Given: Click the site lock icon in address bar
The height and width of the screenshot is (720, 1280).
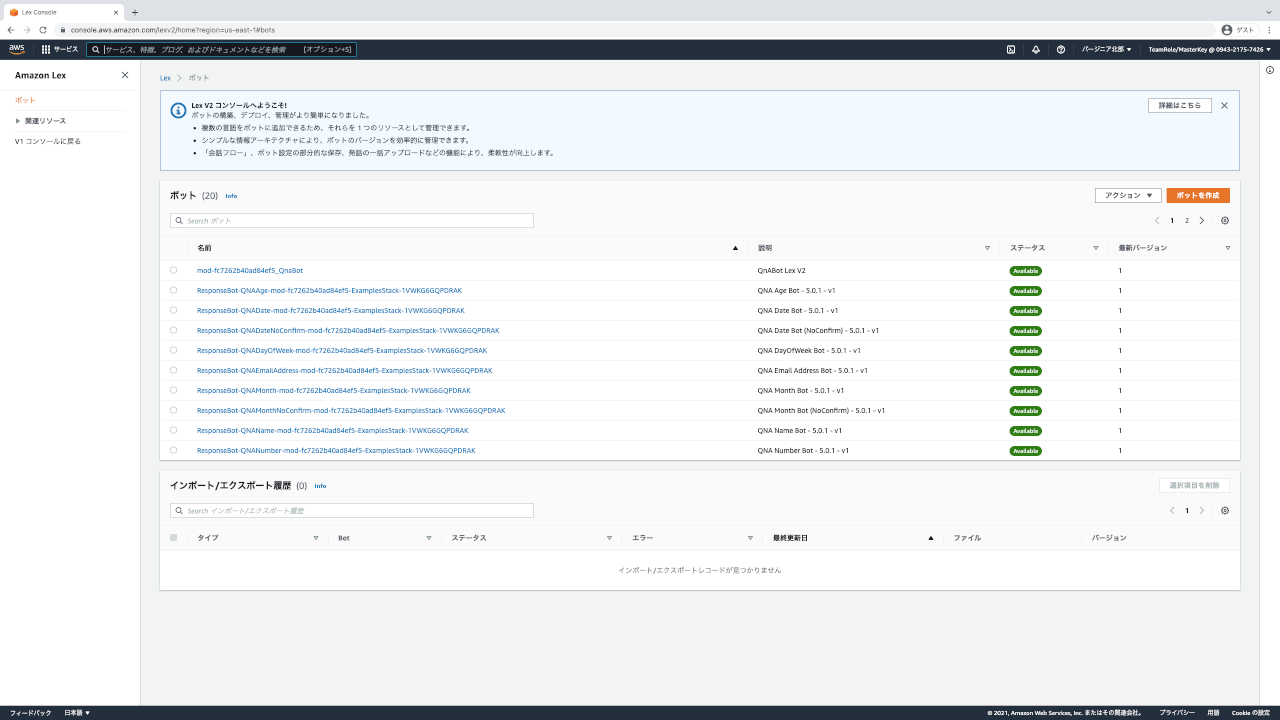Looking at the screenshot, I should point(62,30).
